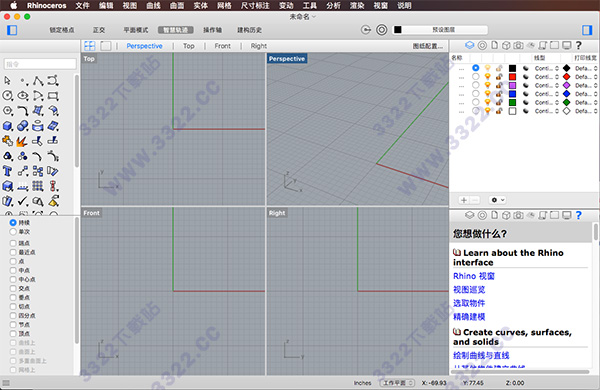Enable the 端点 object snap checkbox
The image size is (600, 390).
13,243
